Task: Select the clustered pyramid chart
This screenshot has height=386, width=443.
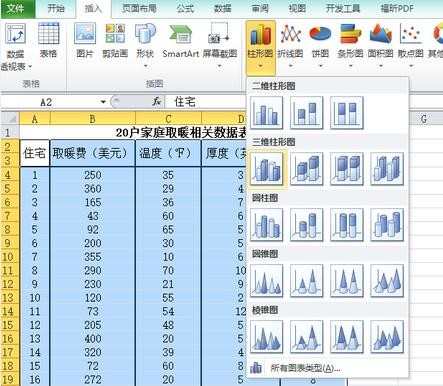Action: pos(266,337)
